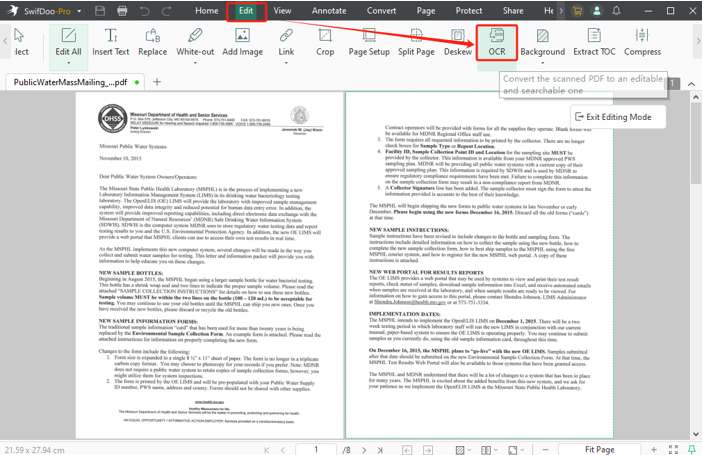Screen dimensions: 702x455
Task: Expand the Link dropdown arrow
Action: (x=286, y=63)
